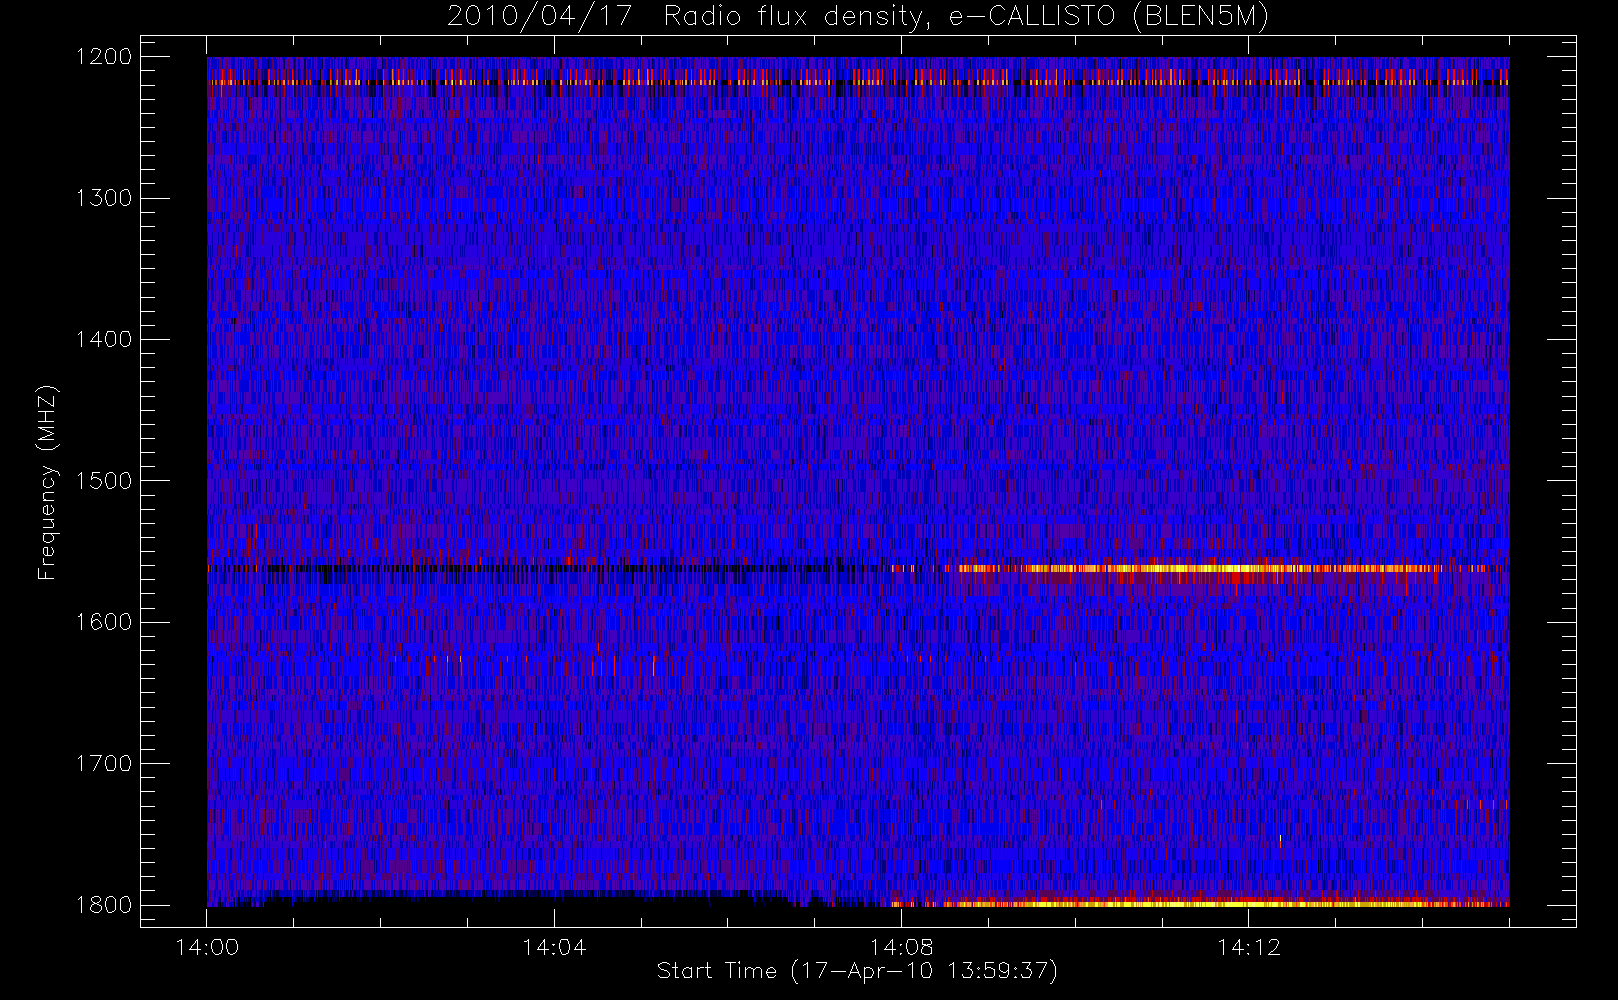Click the 14:00 time tick label
Image resolution: width=1618 pixels, height=1000 pixels.
[x=207, y=947]
